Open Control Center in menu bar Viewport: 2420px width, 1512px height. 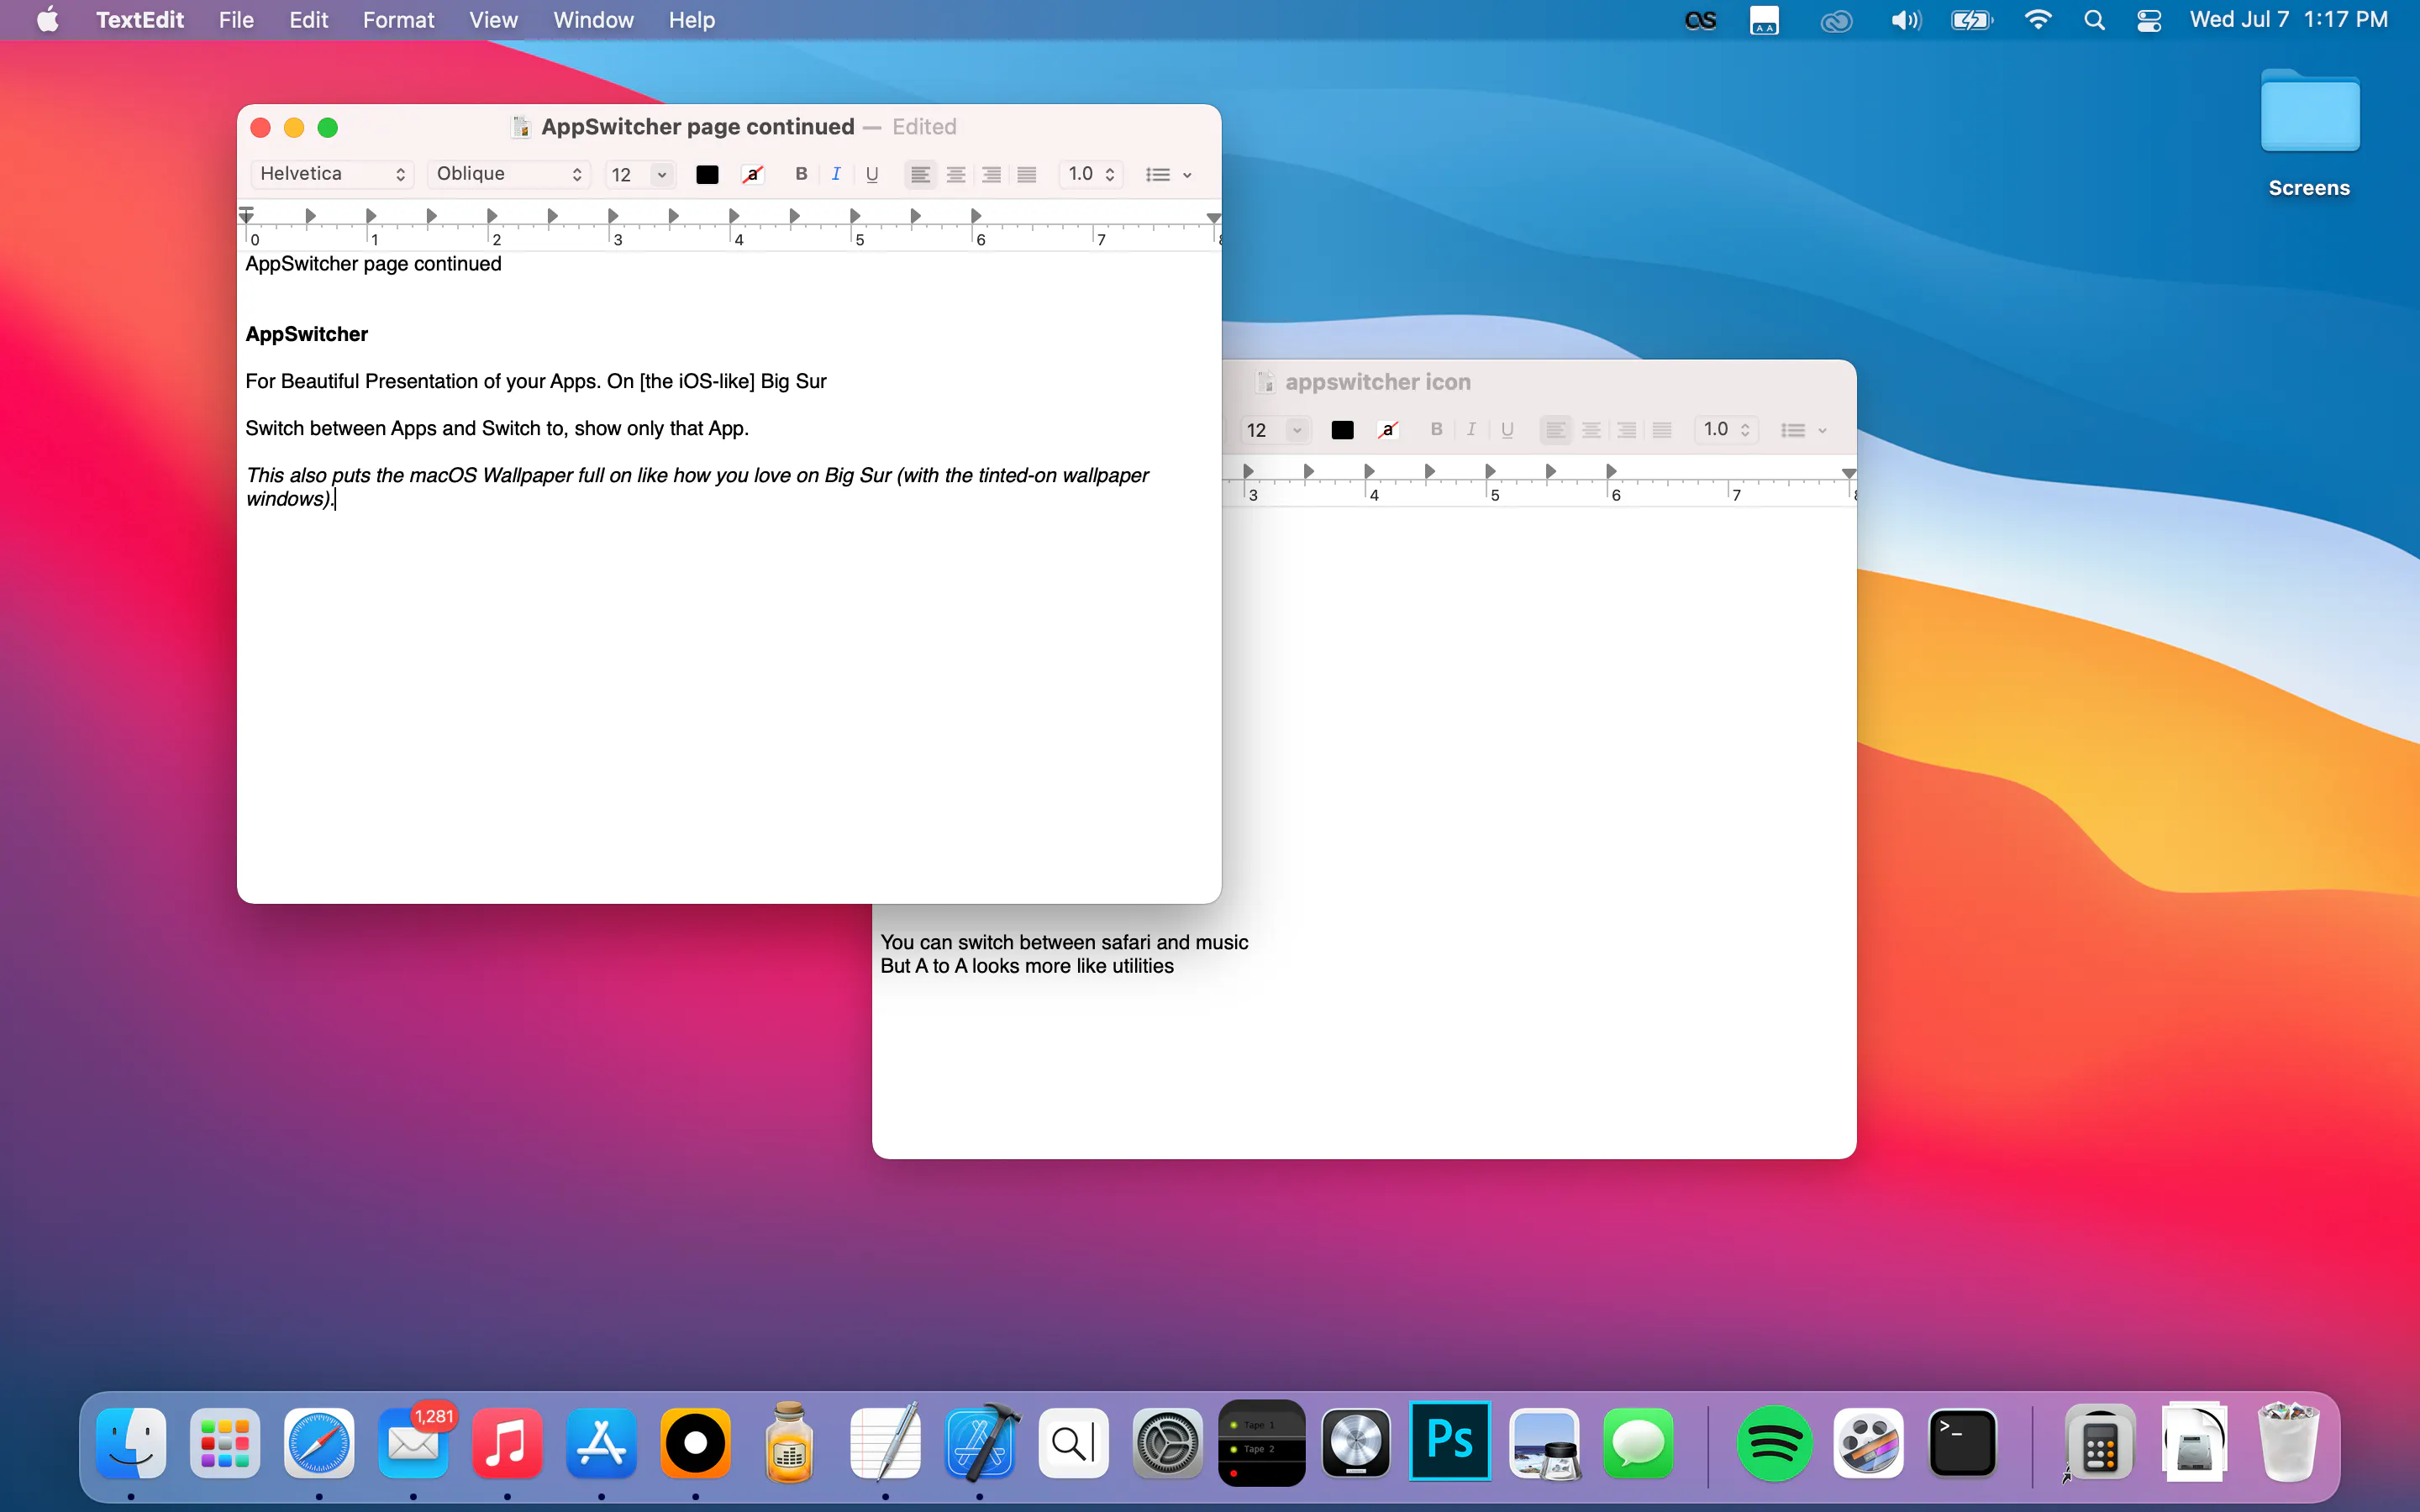coord(2148,20)
